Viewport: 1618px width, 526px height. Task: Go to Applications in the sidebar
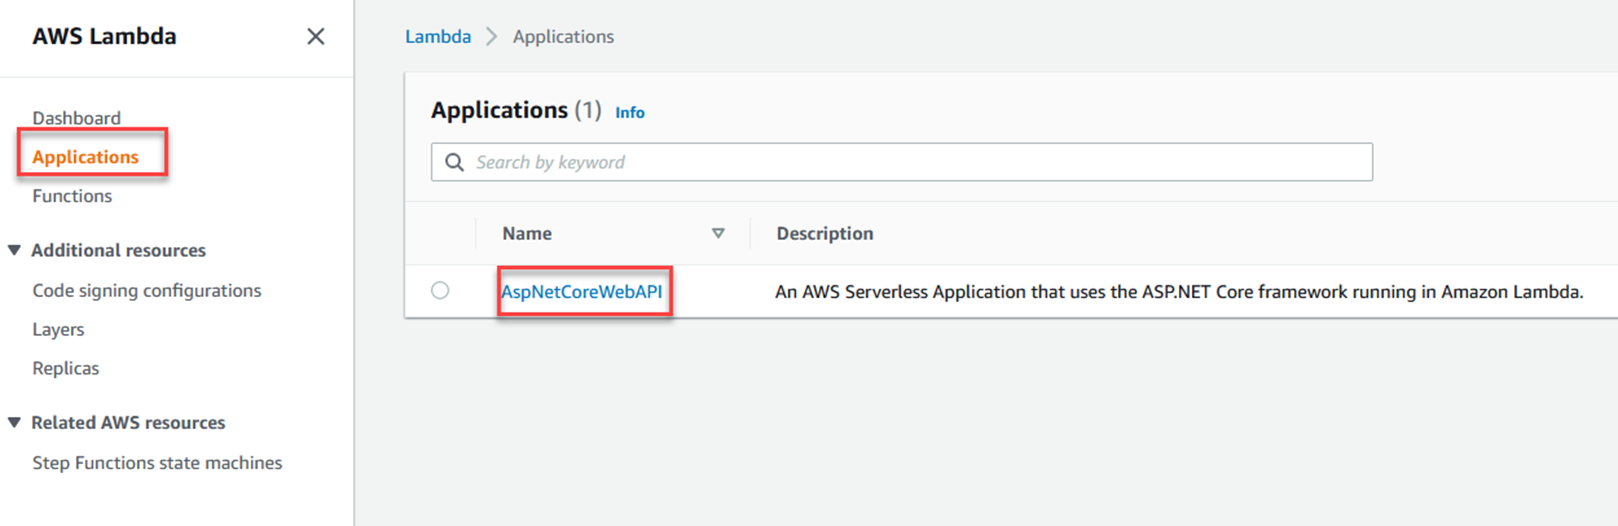pyautogui.click(x=85, y=157)
